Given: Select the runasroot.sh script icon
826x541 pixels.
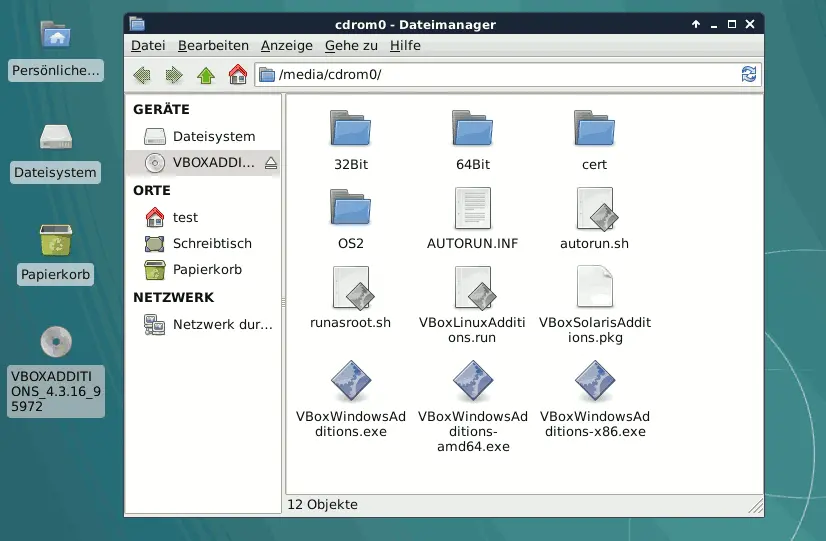Looking at the screenshot, I should [352, 288].
